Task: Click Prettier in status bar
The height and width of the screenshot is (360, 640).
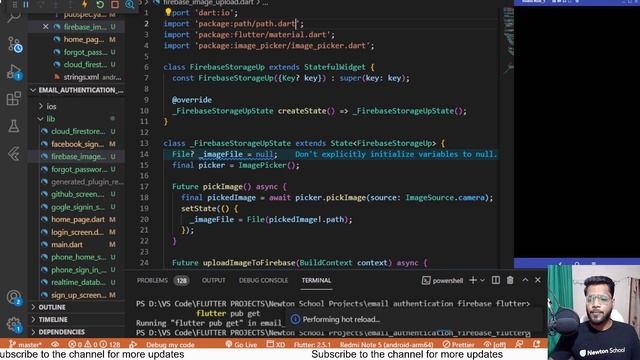Action: click(459, 344)
